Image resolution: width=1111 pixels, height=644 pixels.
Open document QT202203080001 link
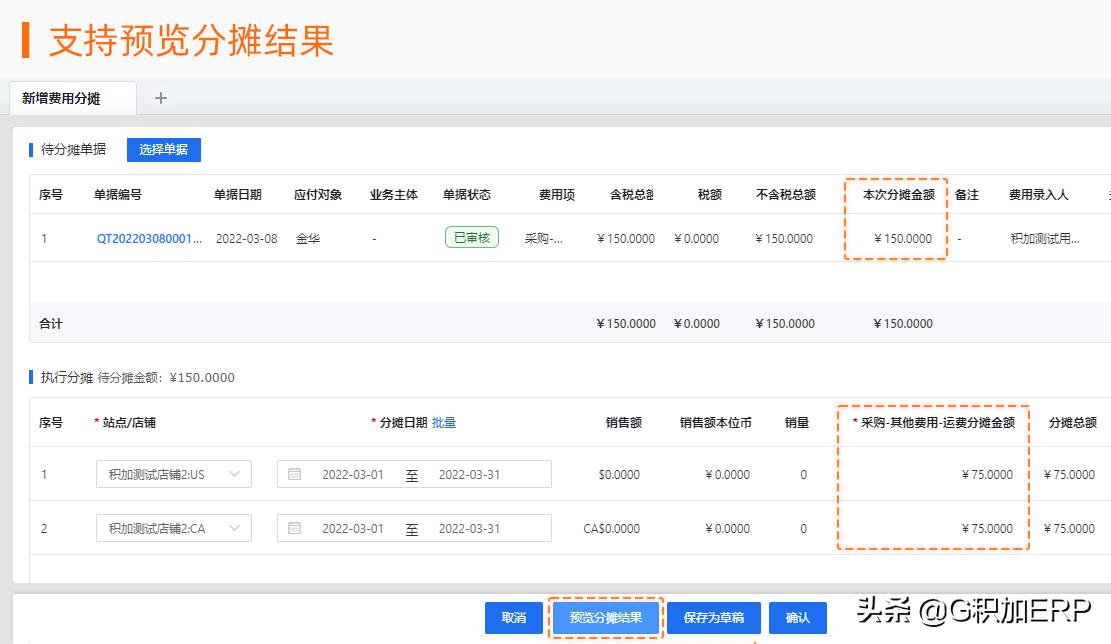point(149,238)
